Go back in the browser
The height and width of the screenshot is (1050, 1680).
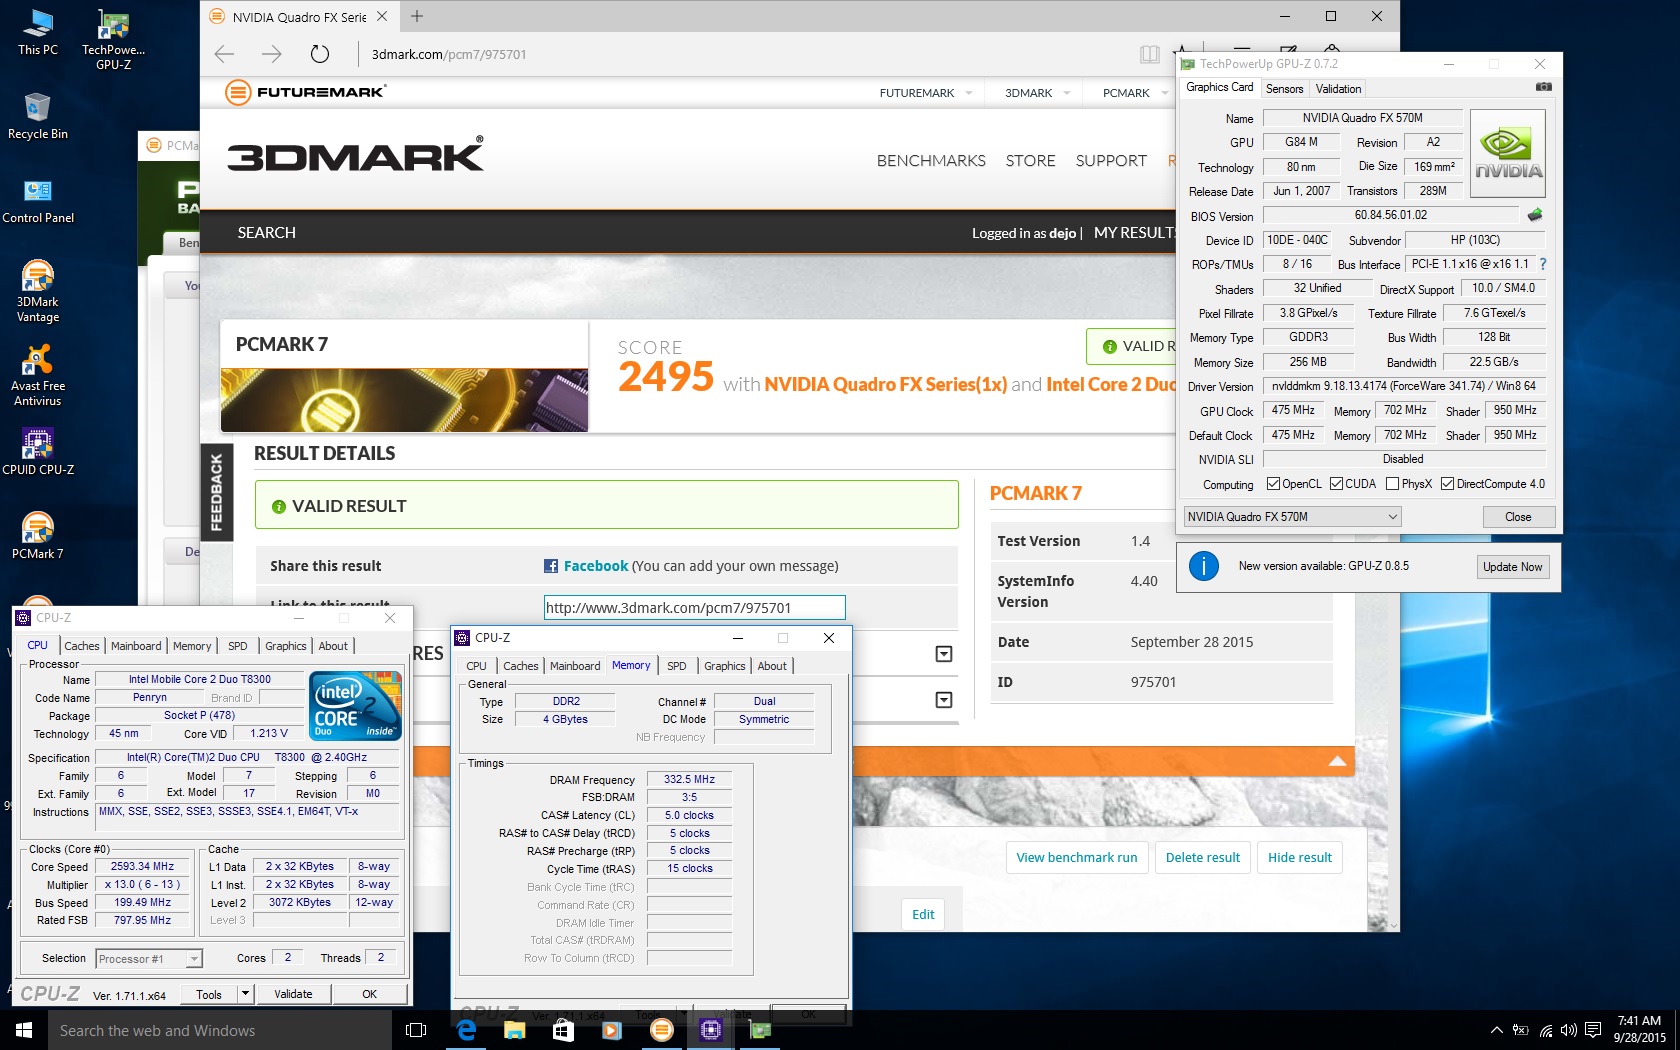[225, 54]
